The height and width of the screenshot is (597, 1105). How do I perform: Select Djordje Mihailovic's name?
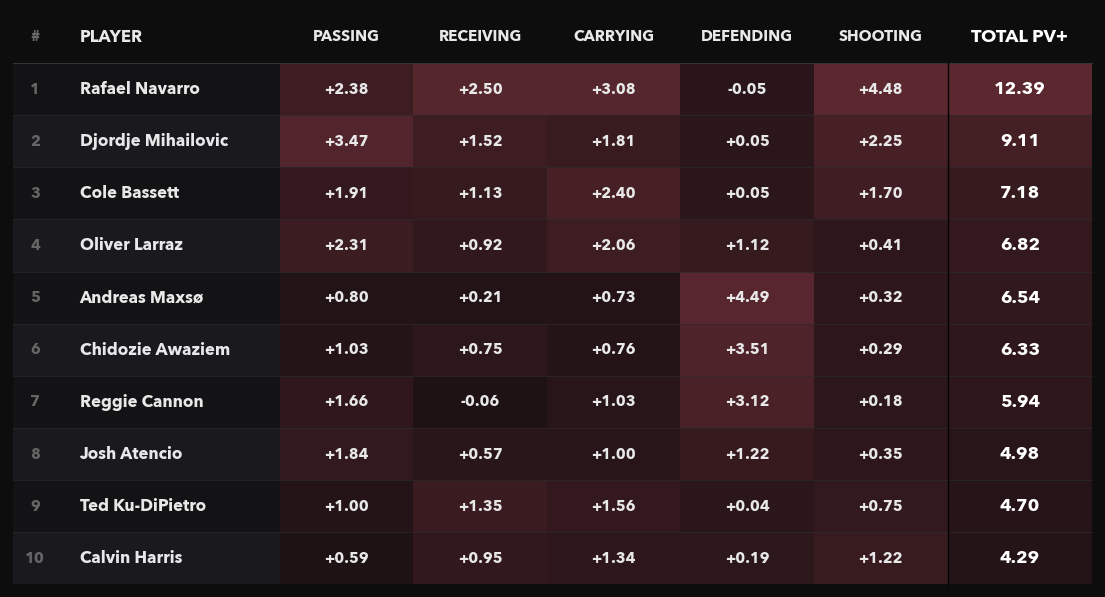coord(154,140)
